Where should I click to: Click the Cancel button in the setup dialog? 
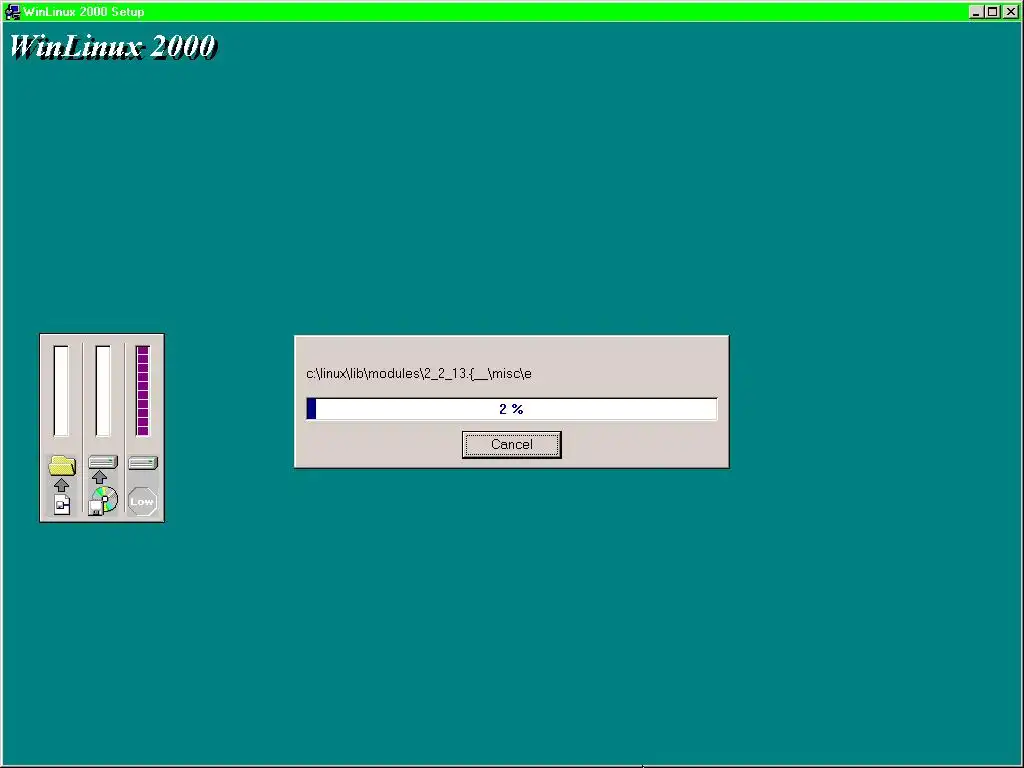pos(511,445)
